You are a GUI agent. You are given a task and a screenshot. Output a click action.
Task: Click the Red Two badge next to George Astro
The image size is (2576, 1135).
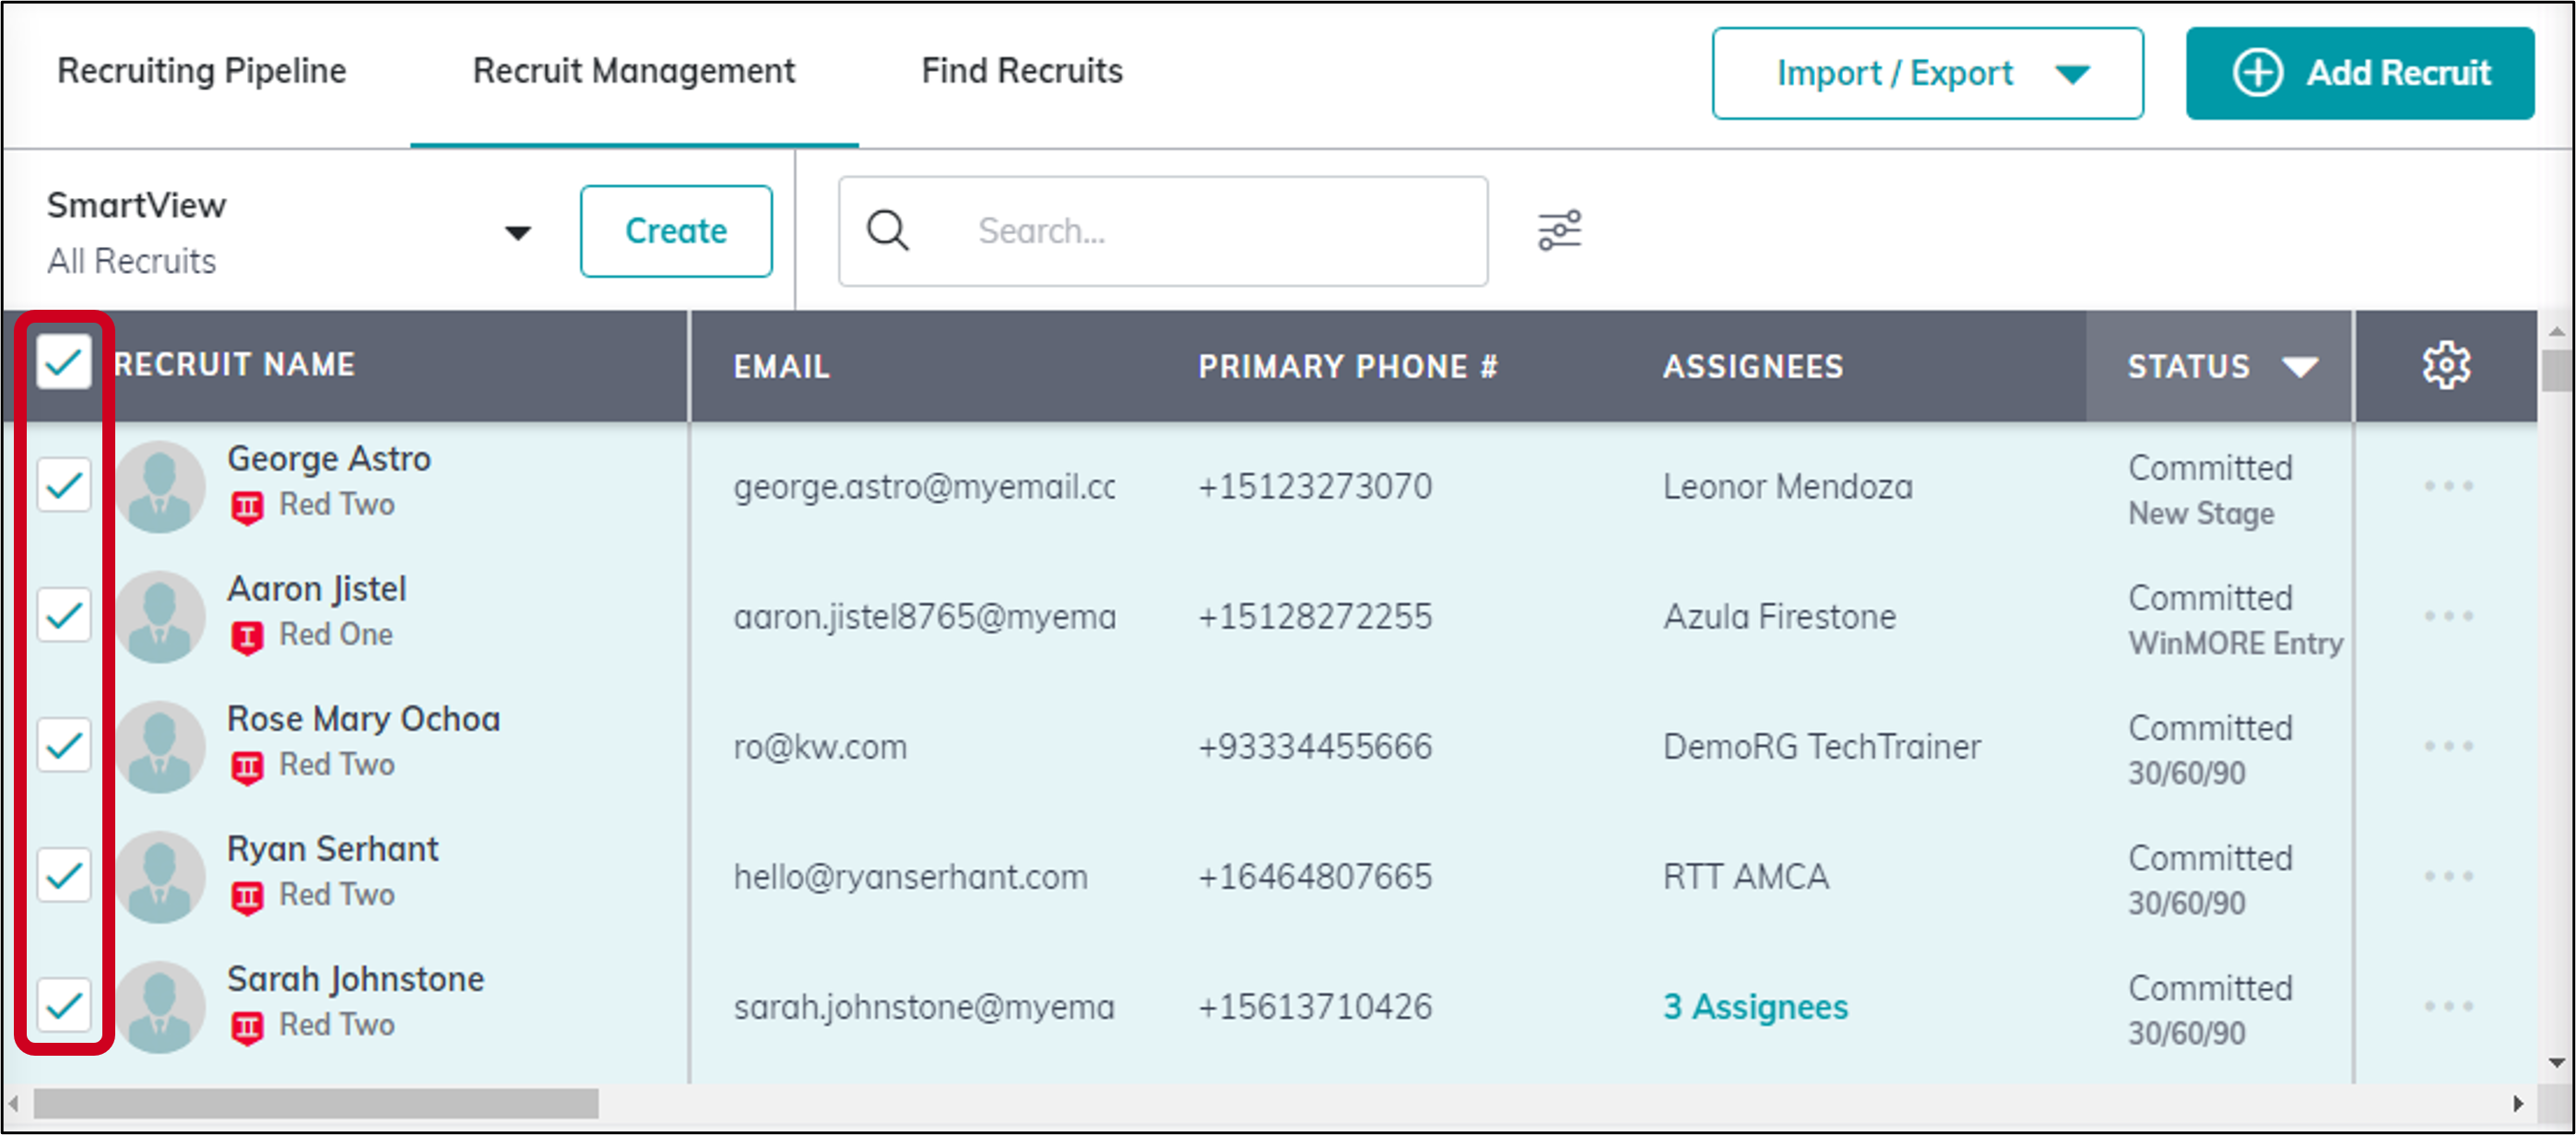click(x=250, y=504)
